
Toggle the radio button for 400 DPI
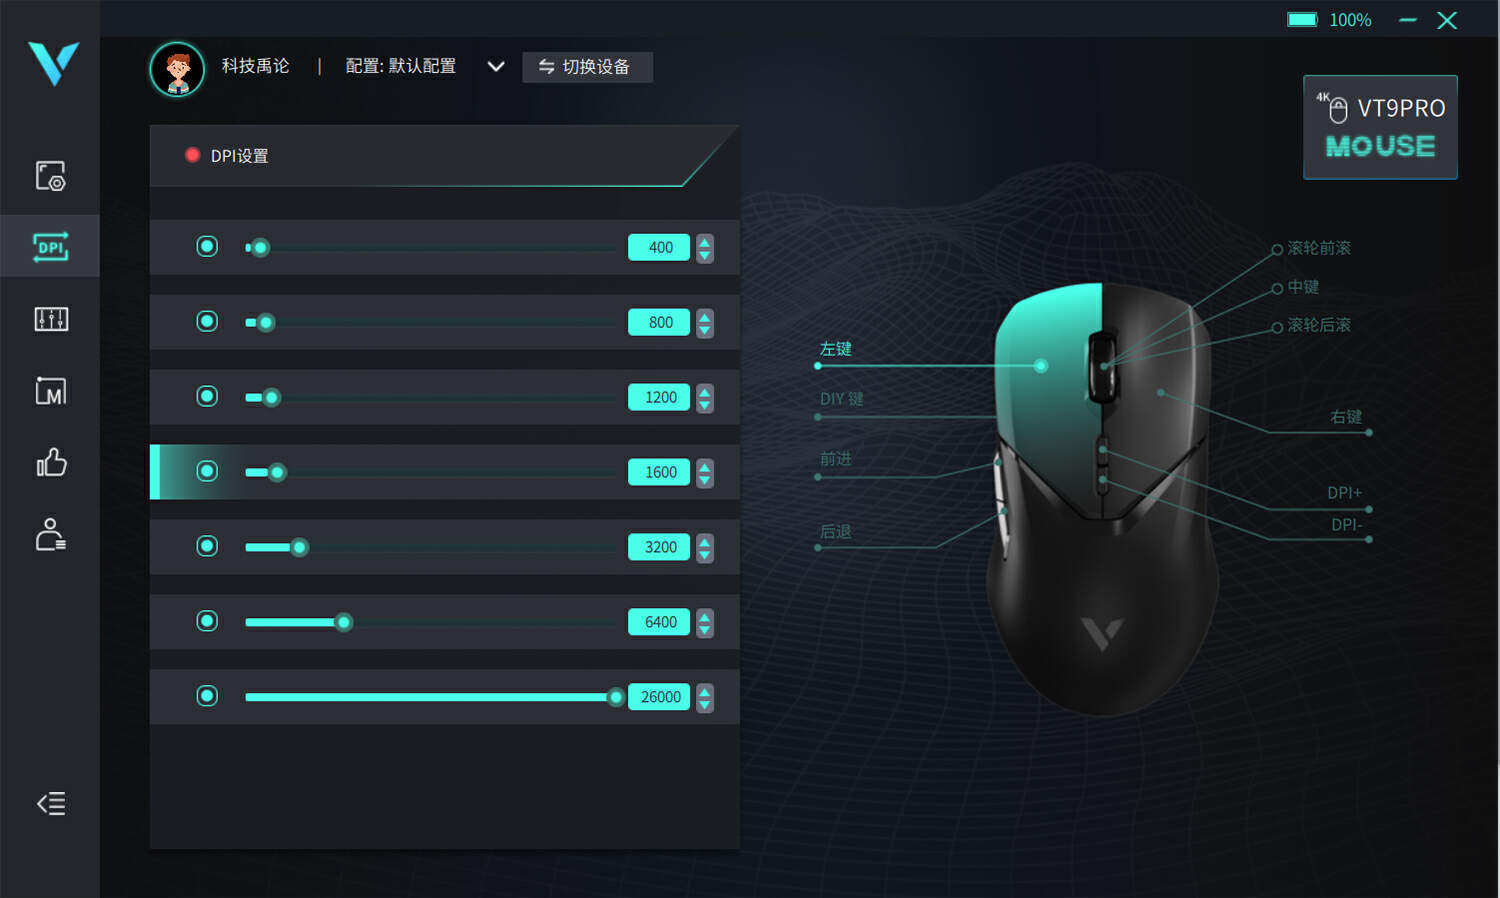(x=207, y=246)
